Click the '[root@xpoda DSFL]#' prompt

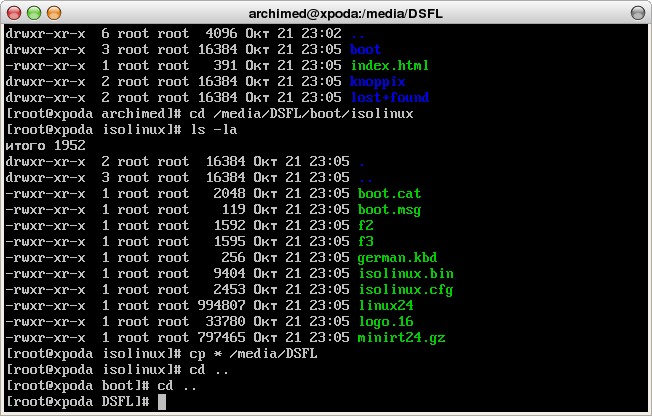(78, 402)
